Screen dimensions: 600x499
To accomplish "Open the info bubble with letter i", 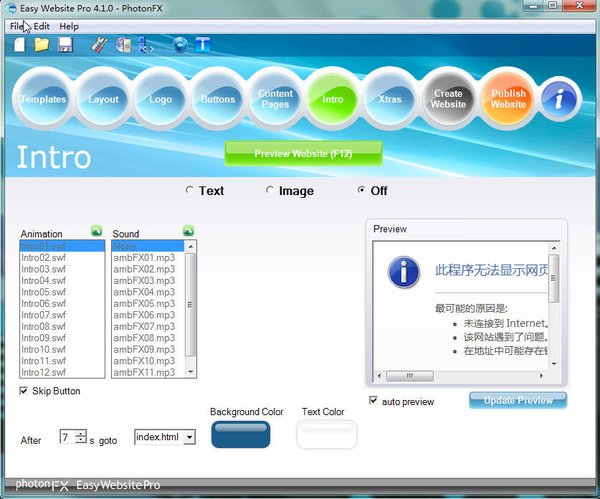I will pyautogui.click(x=559, y=99).
